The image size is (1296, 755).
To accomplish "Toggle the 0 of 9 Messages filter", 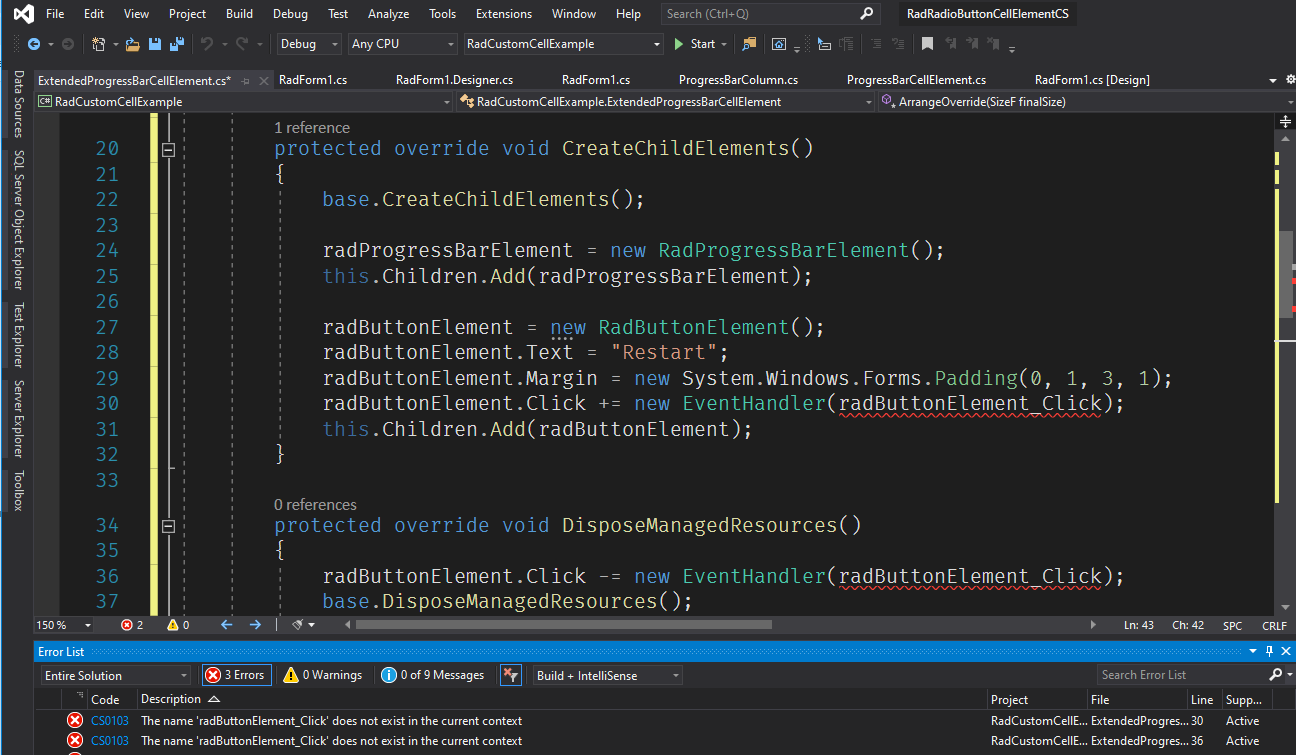I will [x=433, y=675].
